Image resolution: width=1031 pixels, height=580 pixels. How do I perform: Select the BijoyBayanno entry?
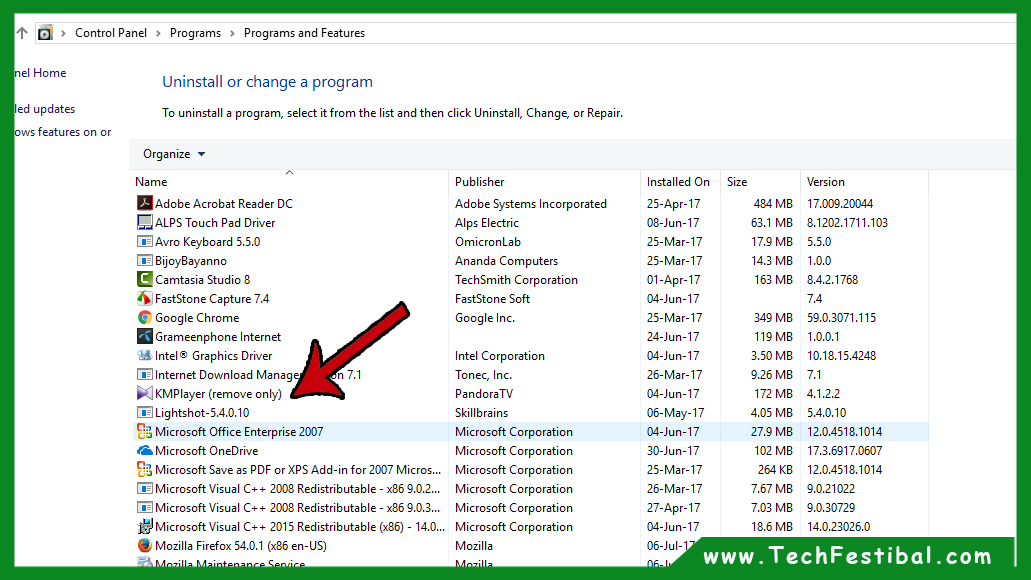[x=191, y=260]
